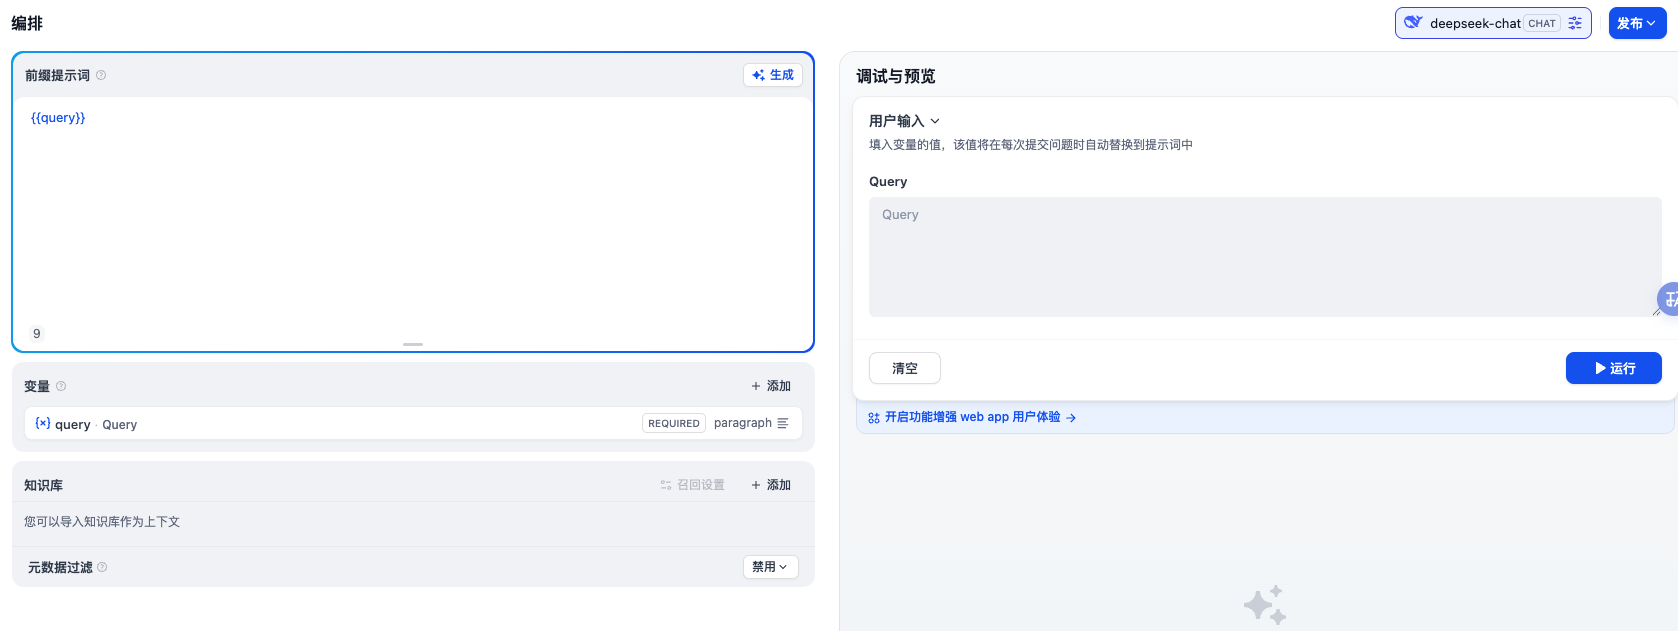Click the deepseek whale logo icon
This screenshot has height=631, width=1678.
pos(1413,22)
